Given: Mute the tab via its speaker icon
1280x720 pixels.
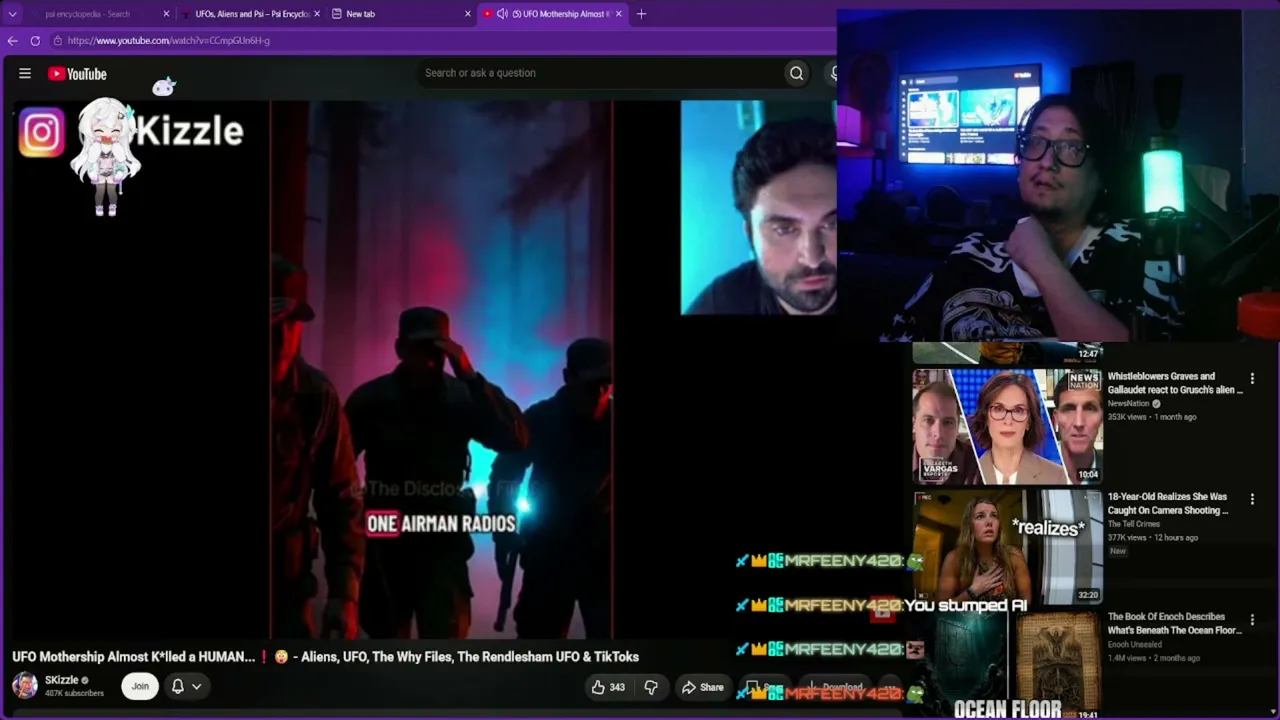Looking at the screenshot, I should 502,14.
